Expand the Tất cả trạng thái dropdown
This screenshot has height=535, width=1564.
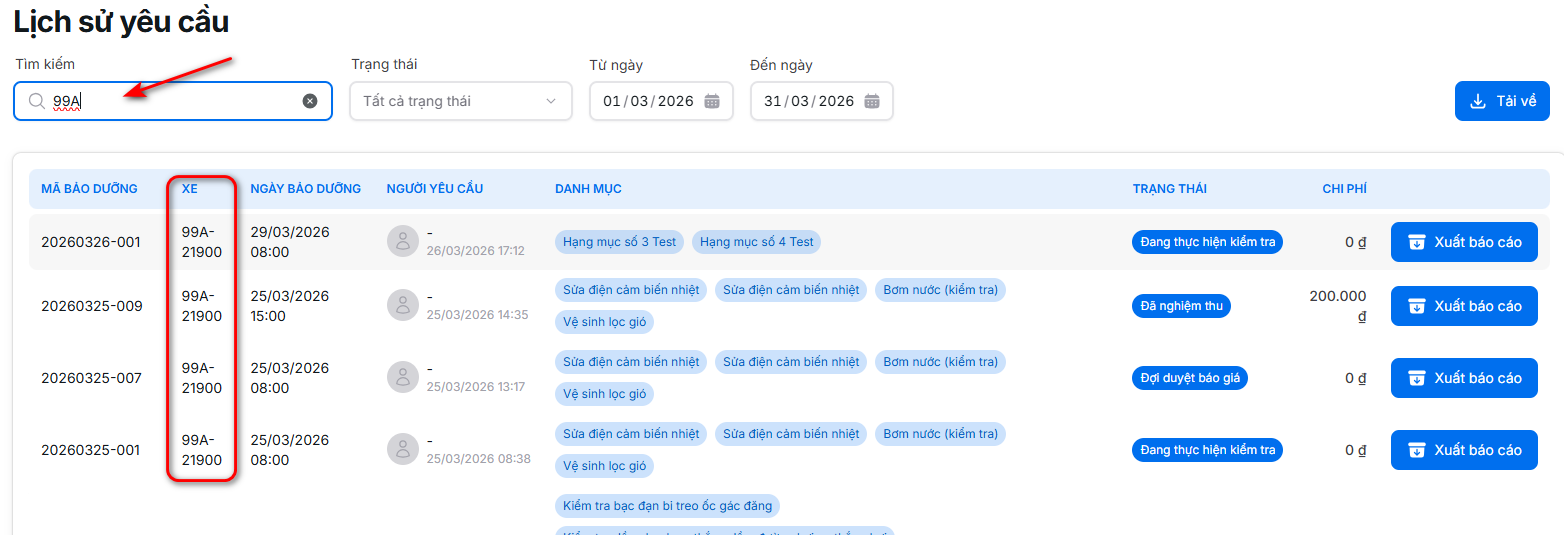[460, 101]
